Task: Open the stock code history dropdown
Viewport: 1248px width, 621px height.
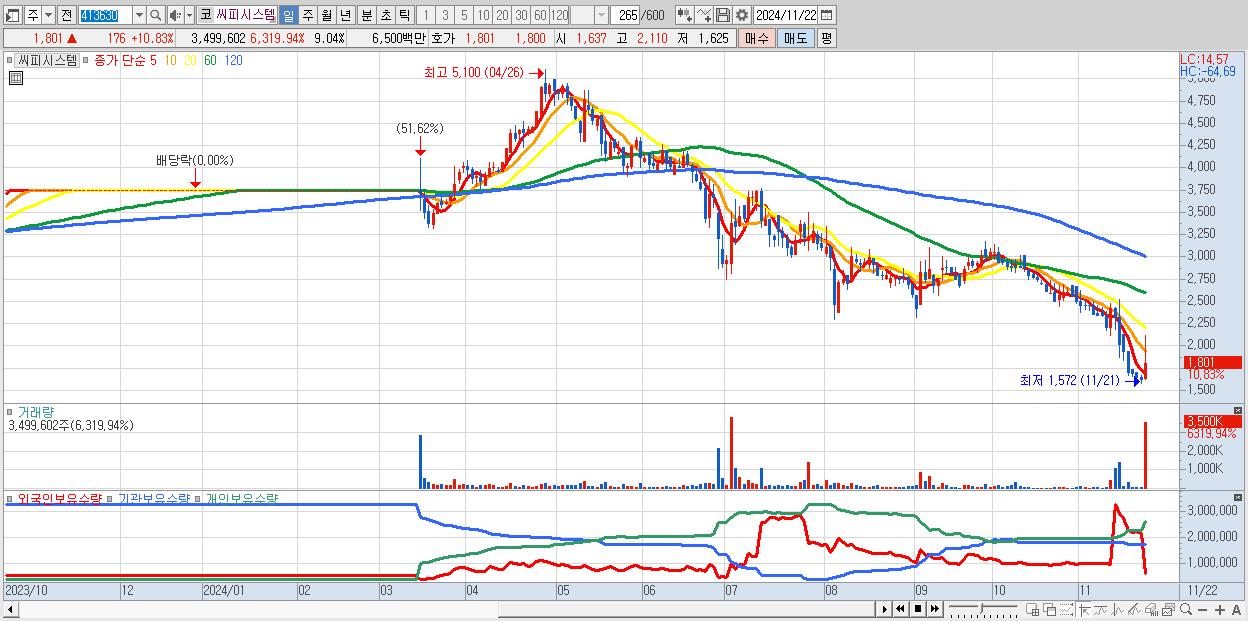Action: [x=139, y=15]
